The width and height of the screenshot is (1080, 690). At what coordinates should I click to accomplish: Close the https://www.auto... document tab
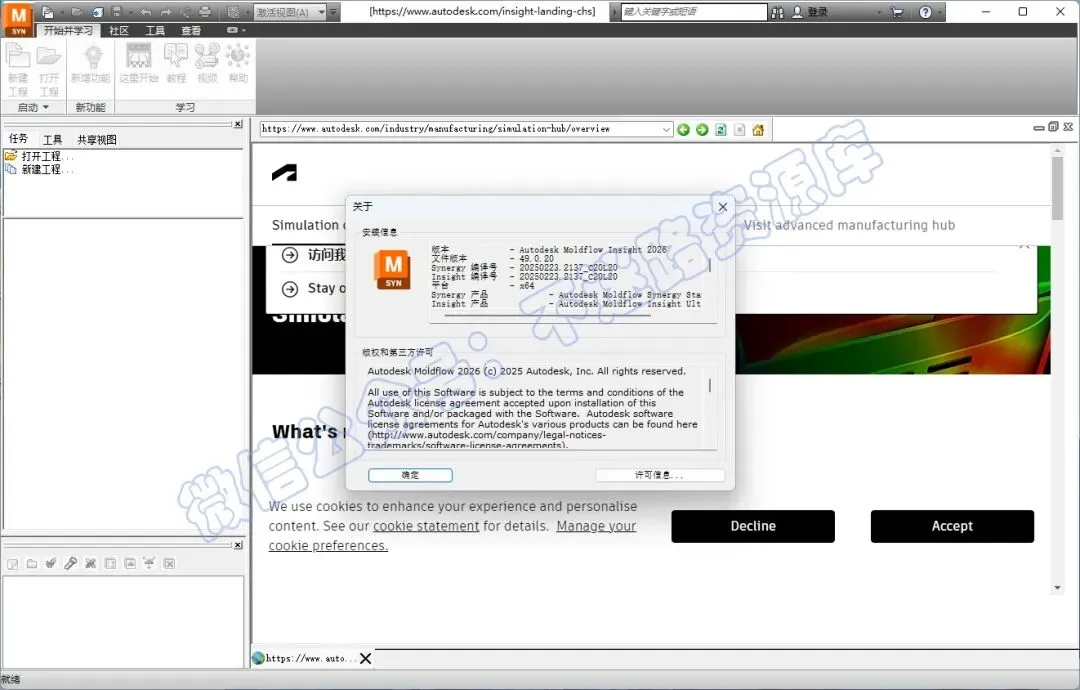tap(366, 659)
